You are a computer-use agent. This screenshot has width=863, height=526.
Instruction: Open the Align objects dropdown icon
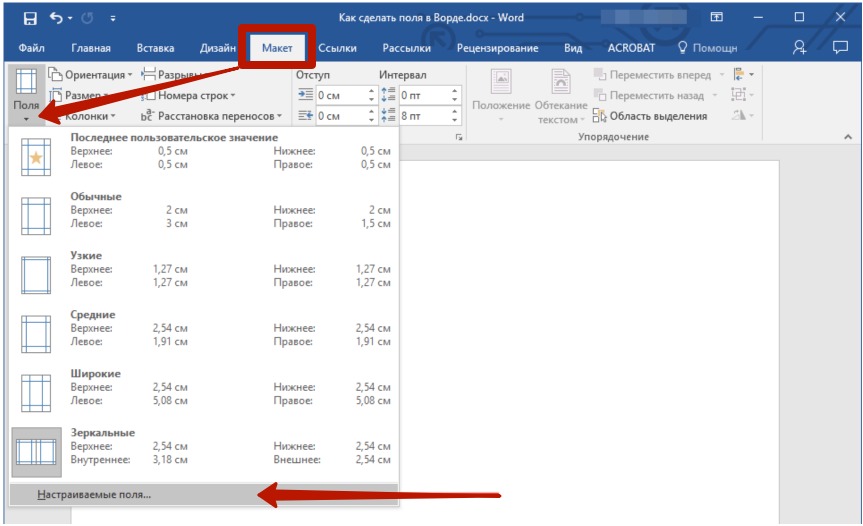click(742, 74)
